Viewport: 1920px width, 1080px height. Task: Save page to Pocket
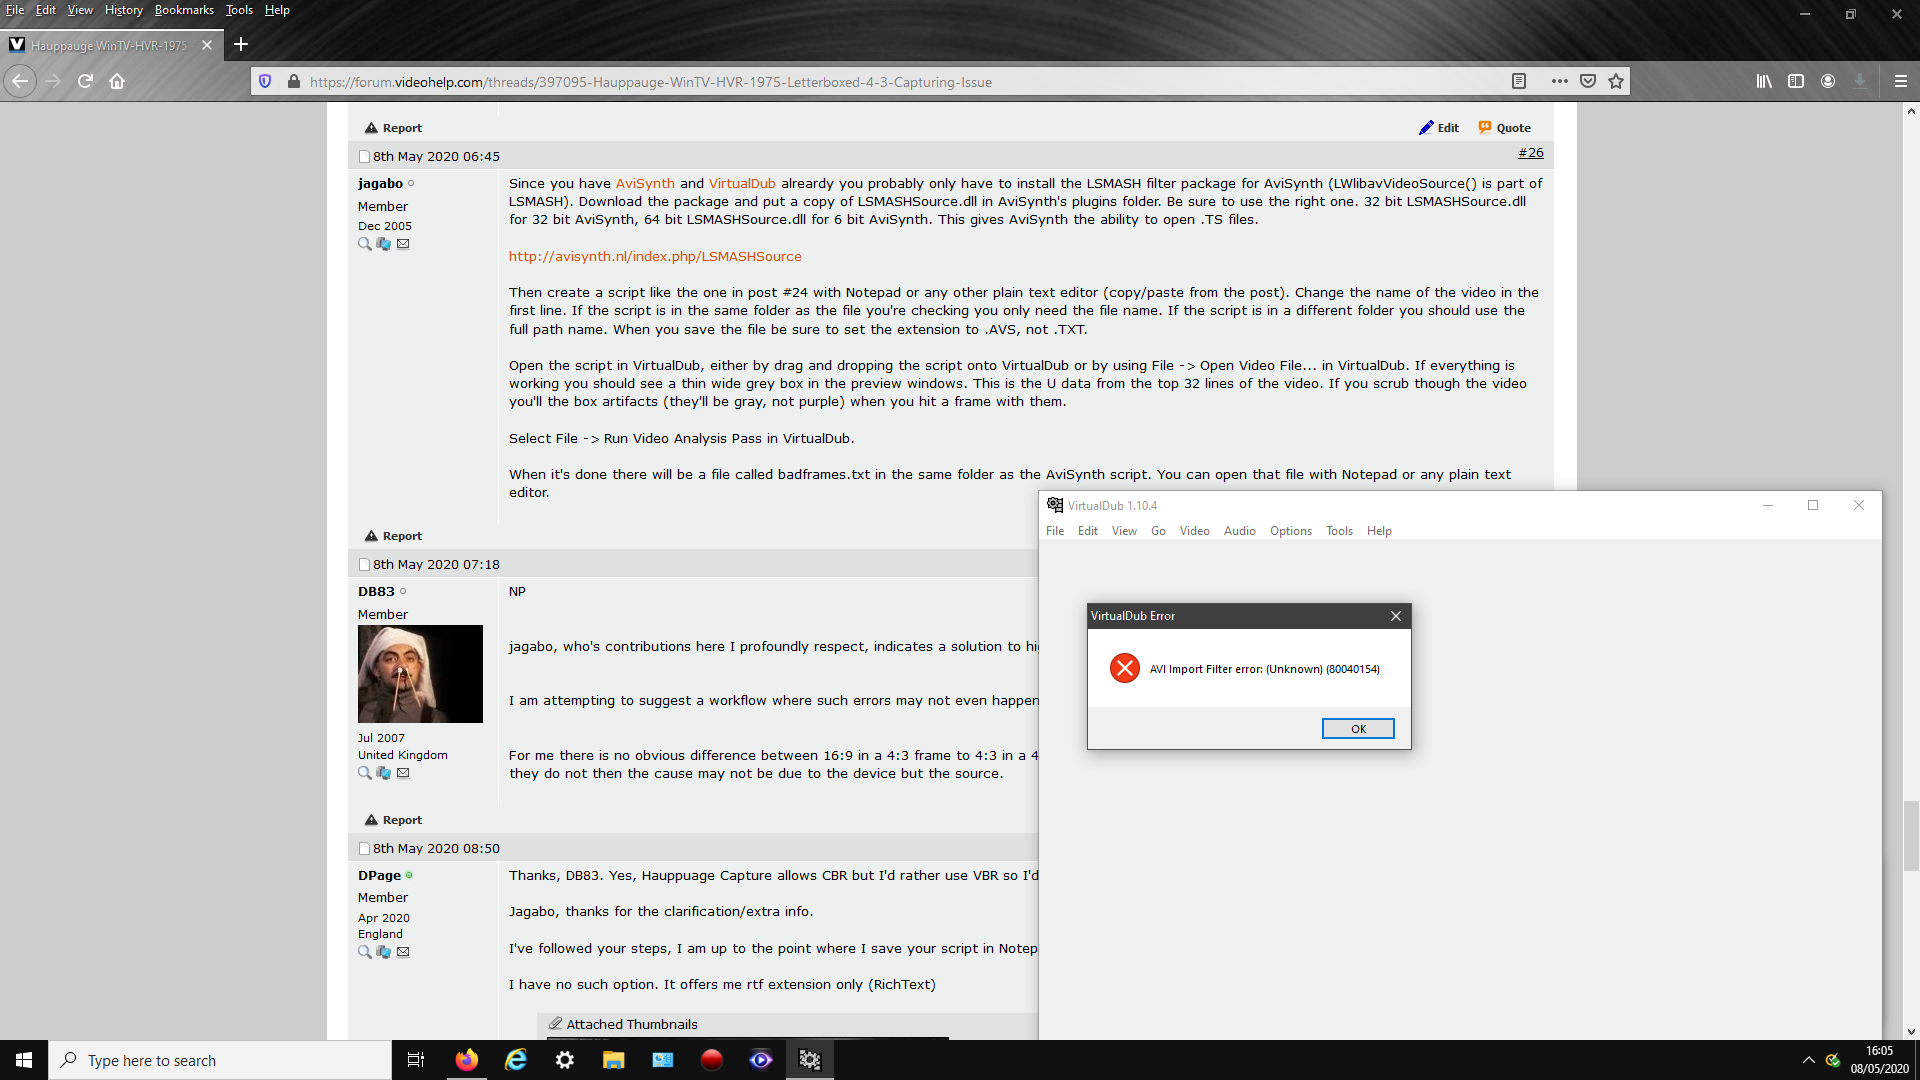[x=1588, y=81]
